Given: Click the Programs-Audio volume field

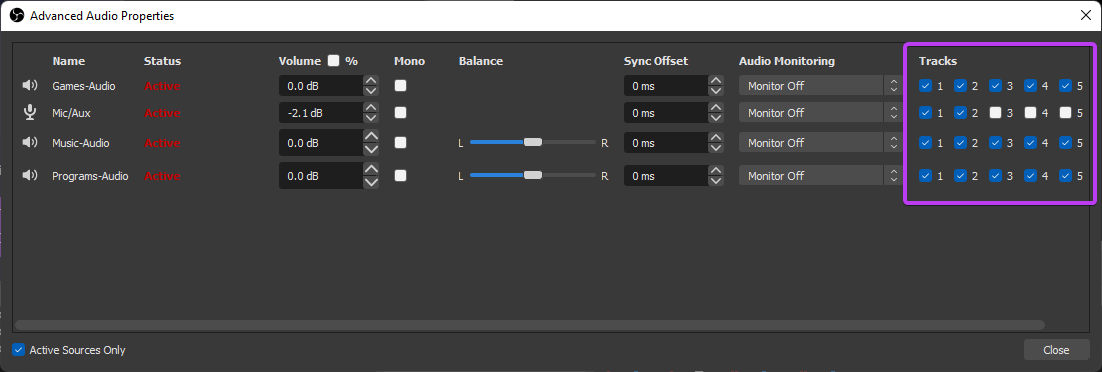Looking at the screenshot, I should click(321, 176).
